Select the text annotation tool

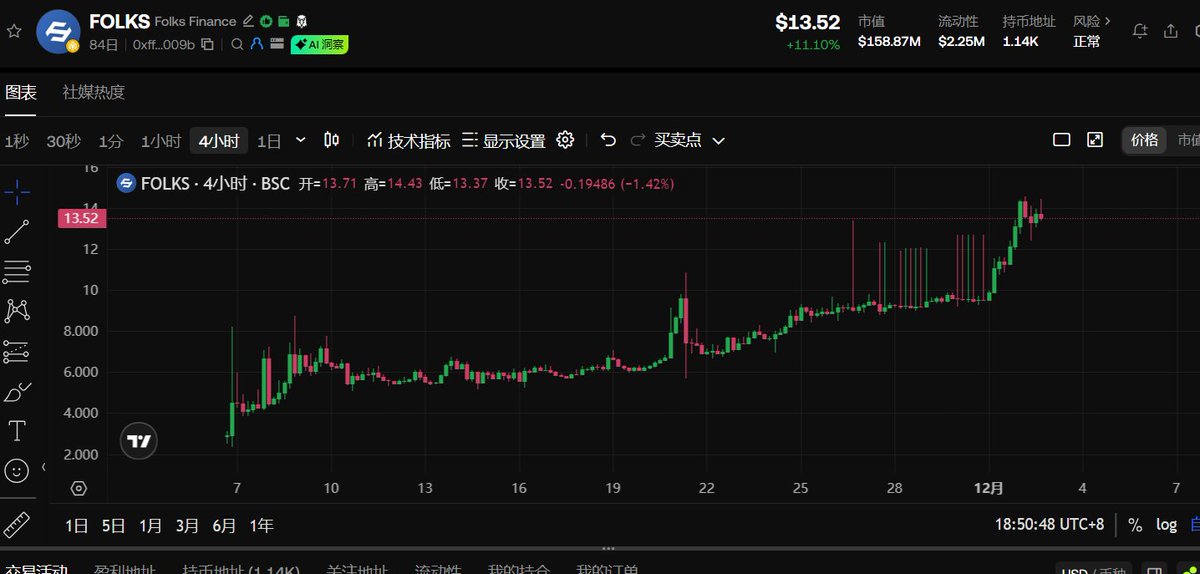[x=17, y=431]
